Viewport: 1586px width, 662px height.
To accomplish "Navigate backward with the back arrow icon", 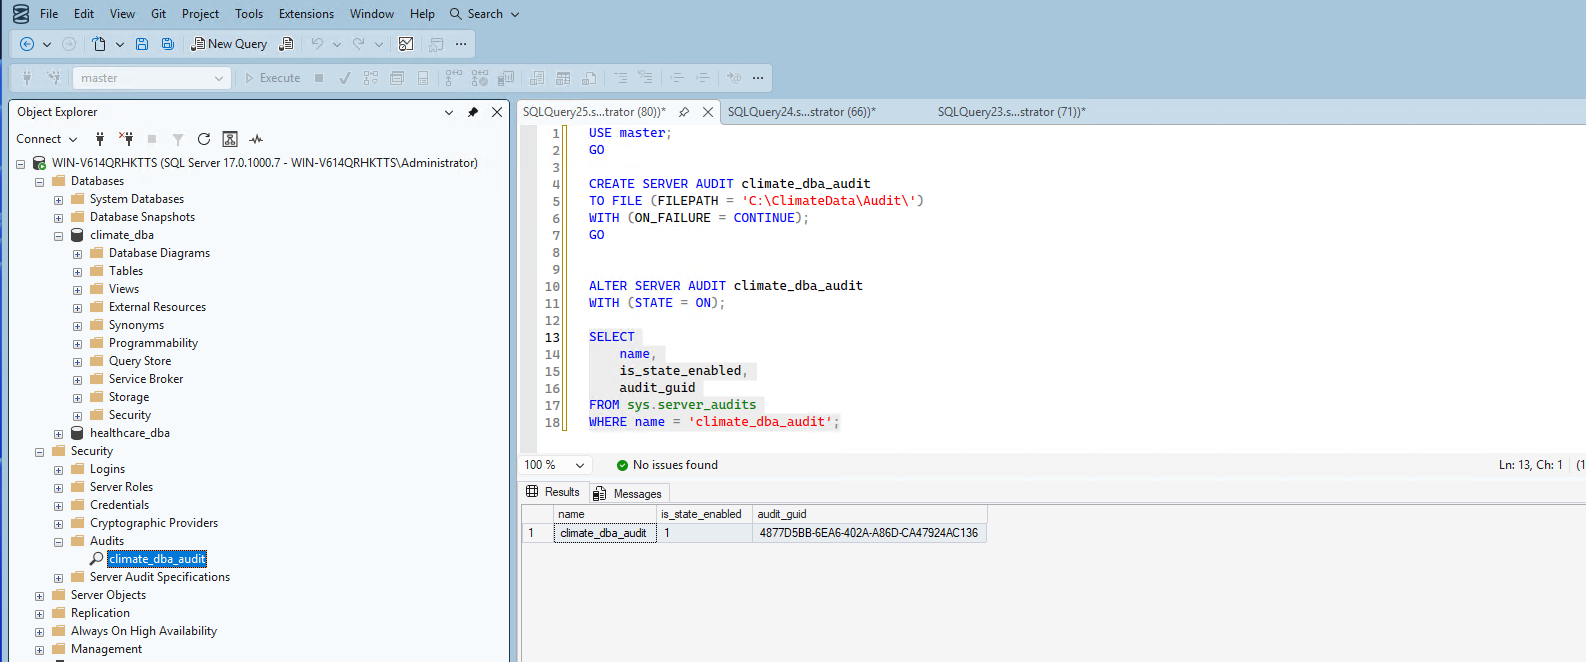I will (27, 44).
